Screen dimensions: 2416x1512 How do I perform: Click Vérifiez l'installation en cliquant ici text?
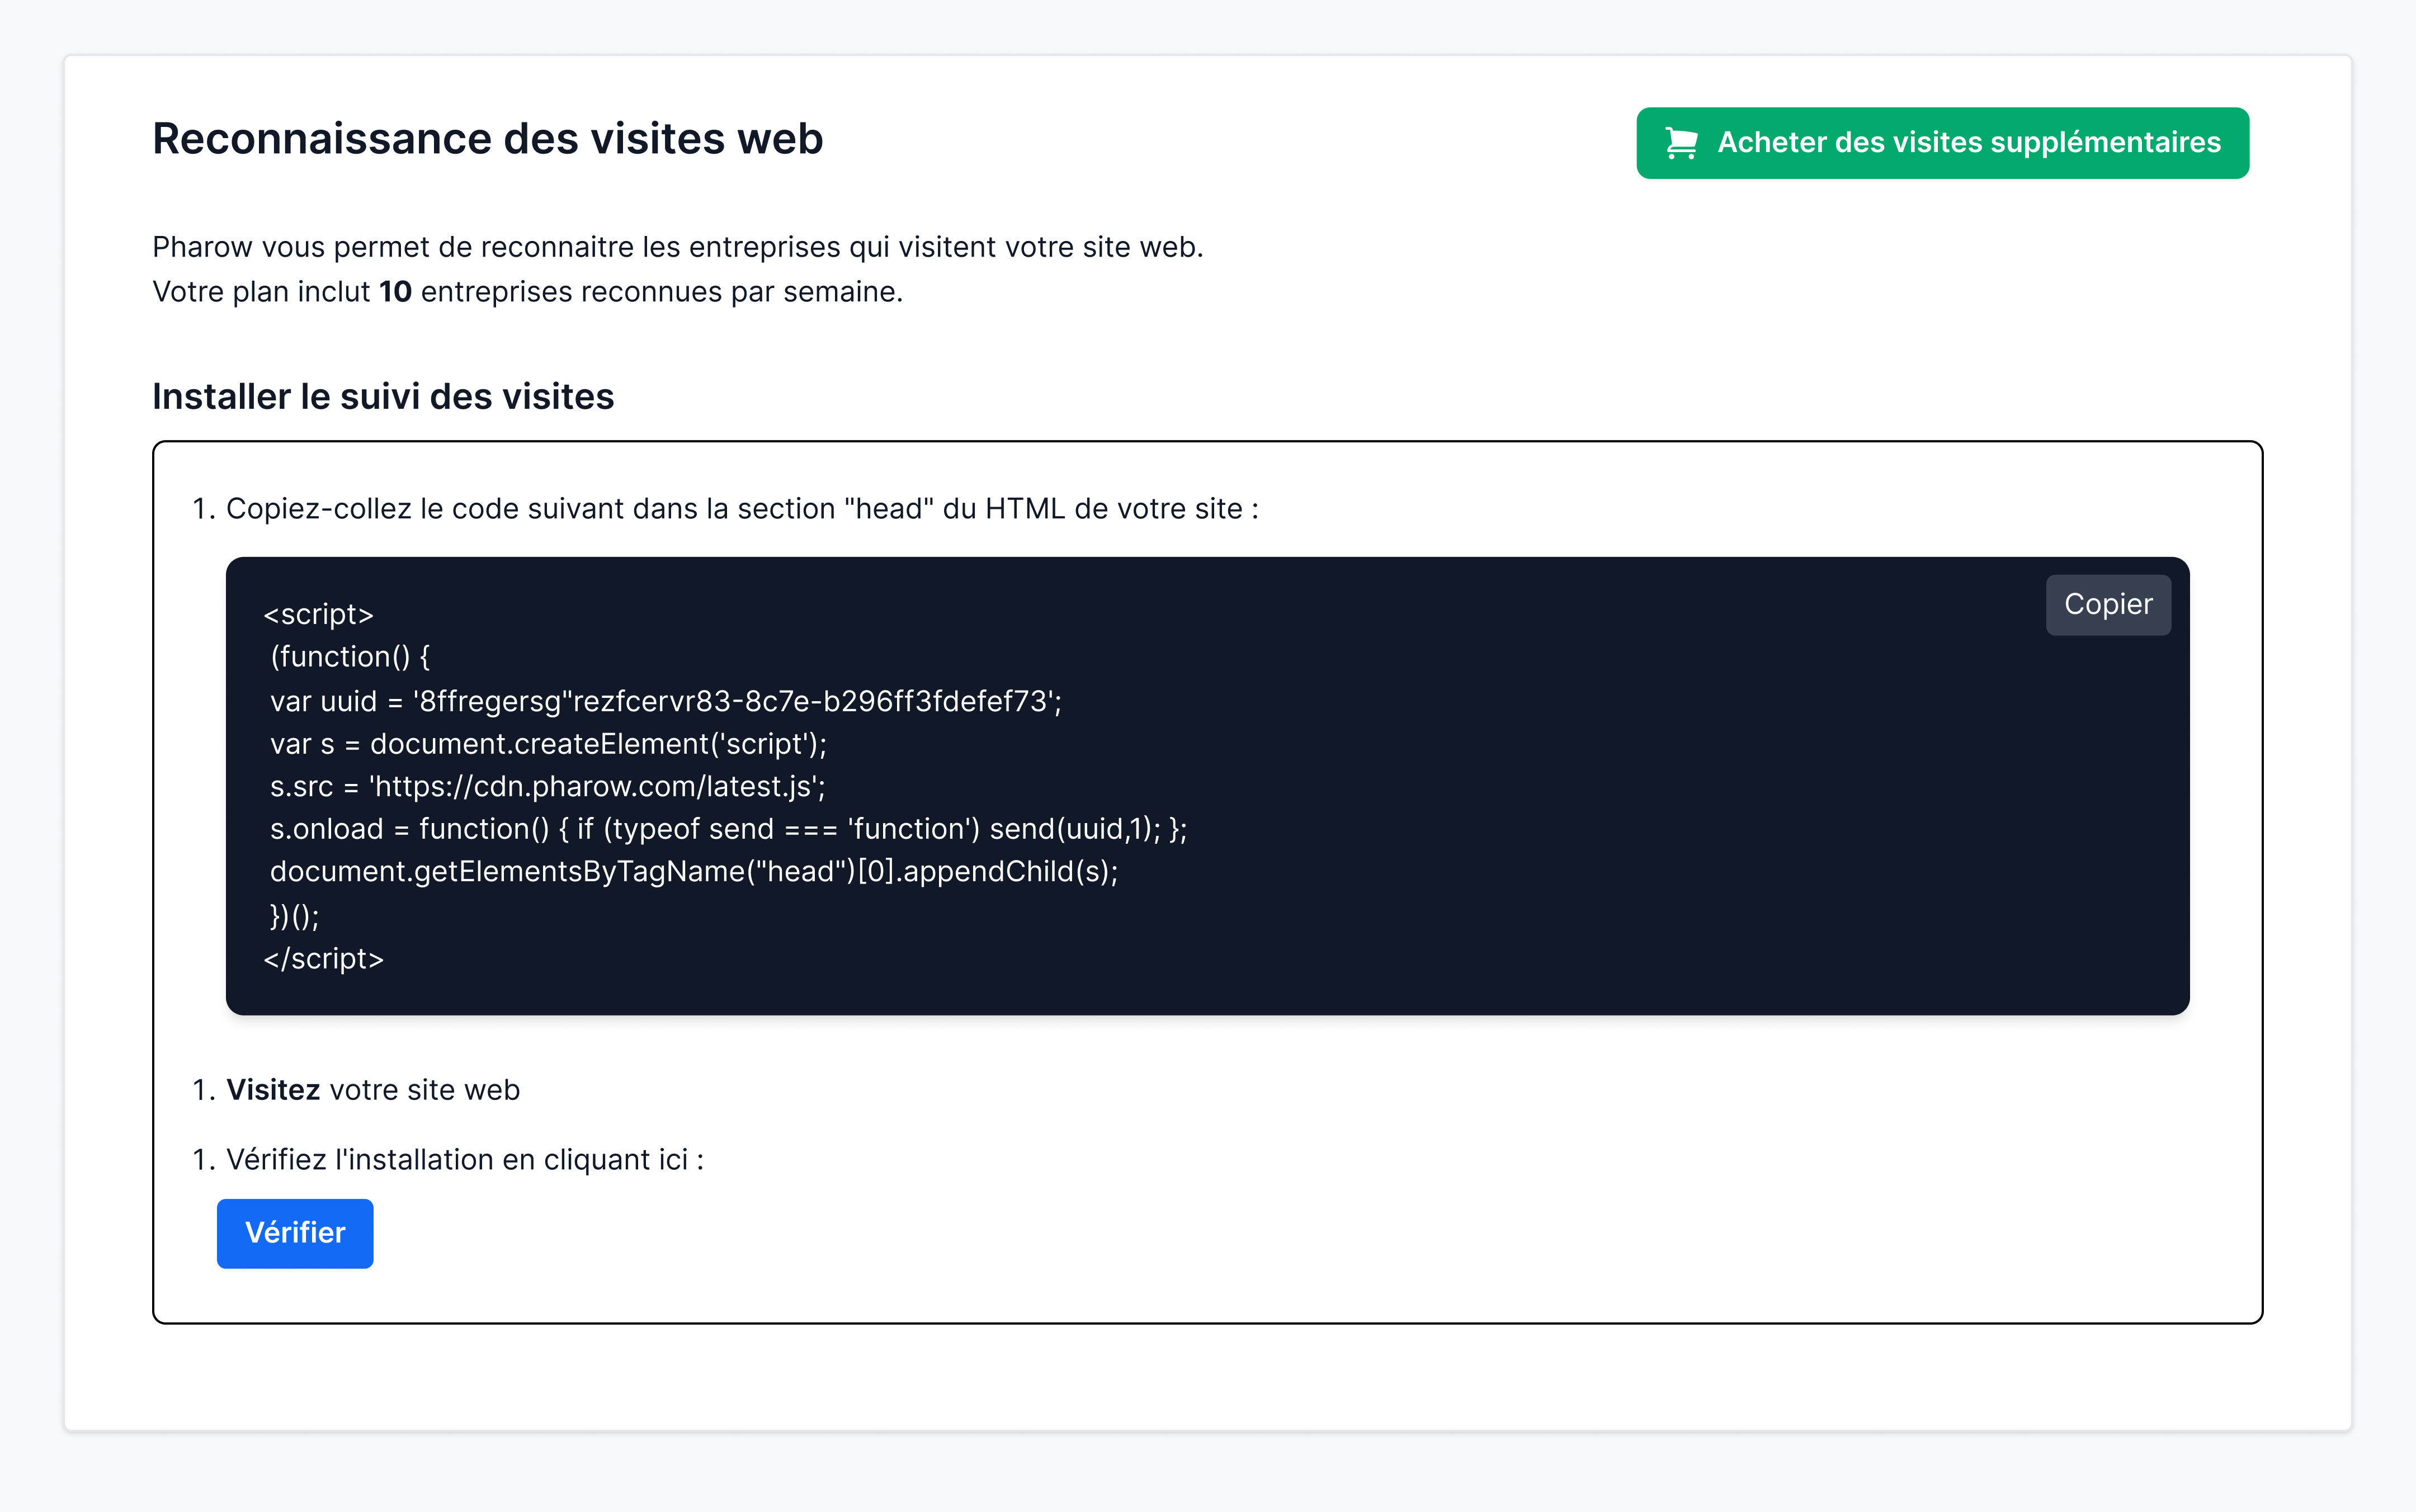point(464,1160)
